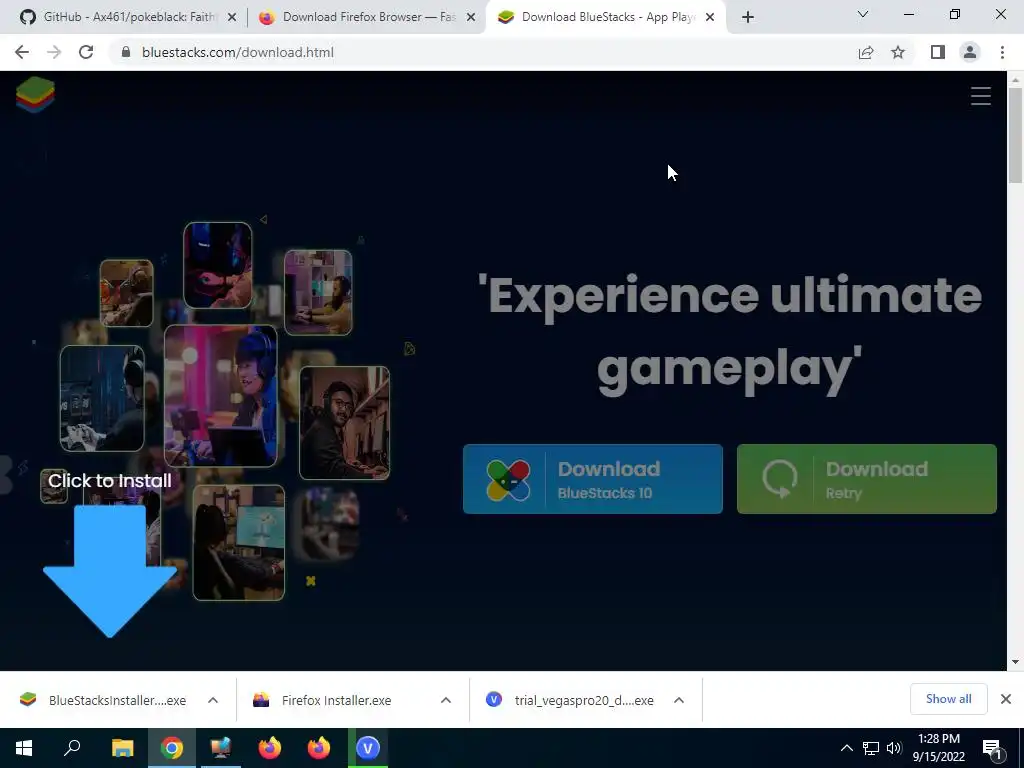The height and width of the screenshot is (768, 1024).
Task: Close the Download BlueStacks tab
Action: point(710,18)
